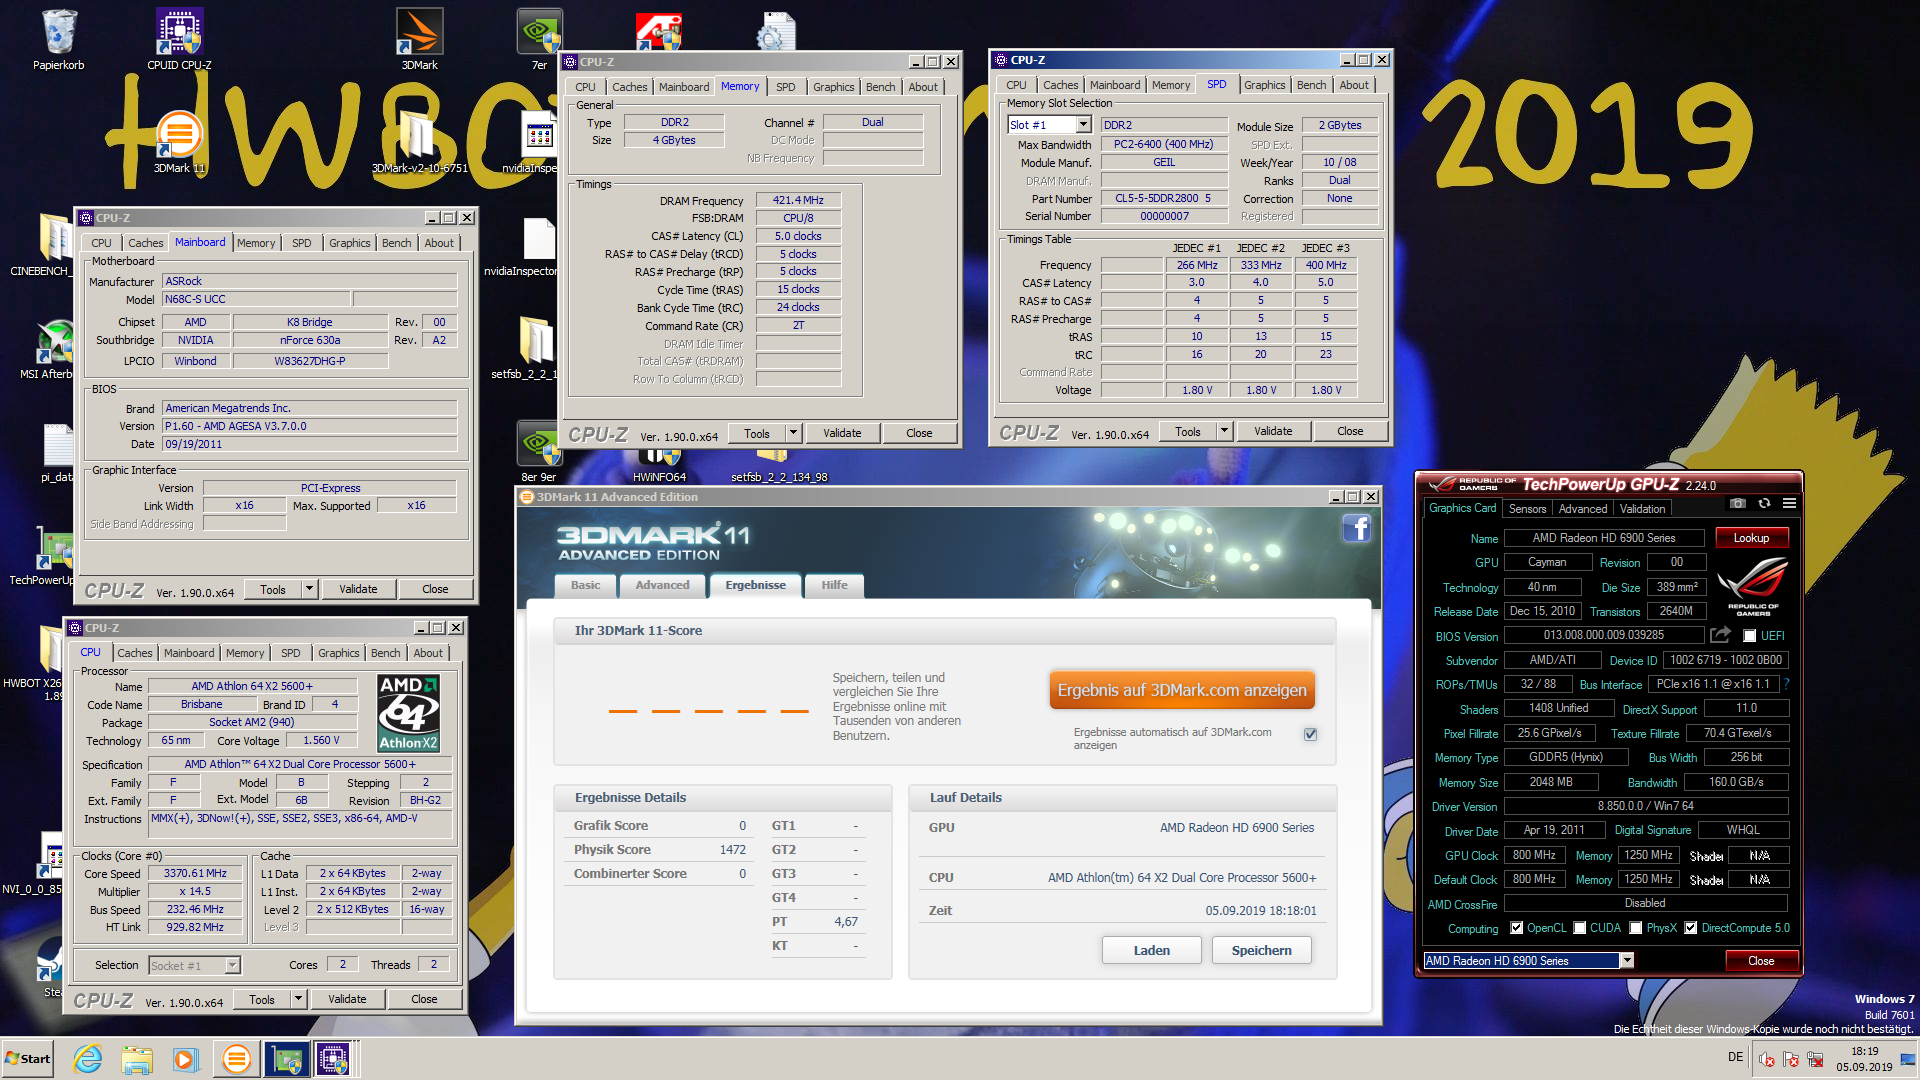Image resolution: width=1920 pixels, height=1080 pixels.
Task: Click the Facebook icon in 3DMark 11
Action: click(x=1356, y=528)
